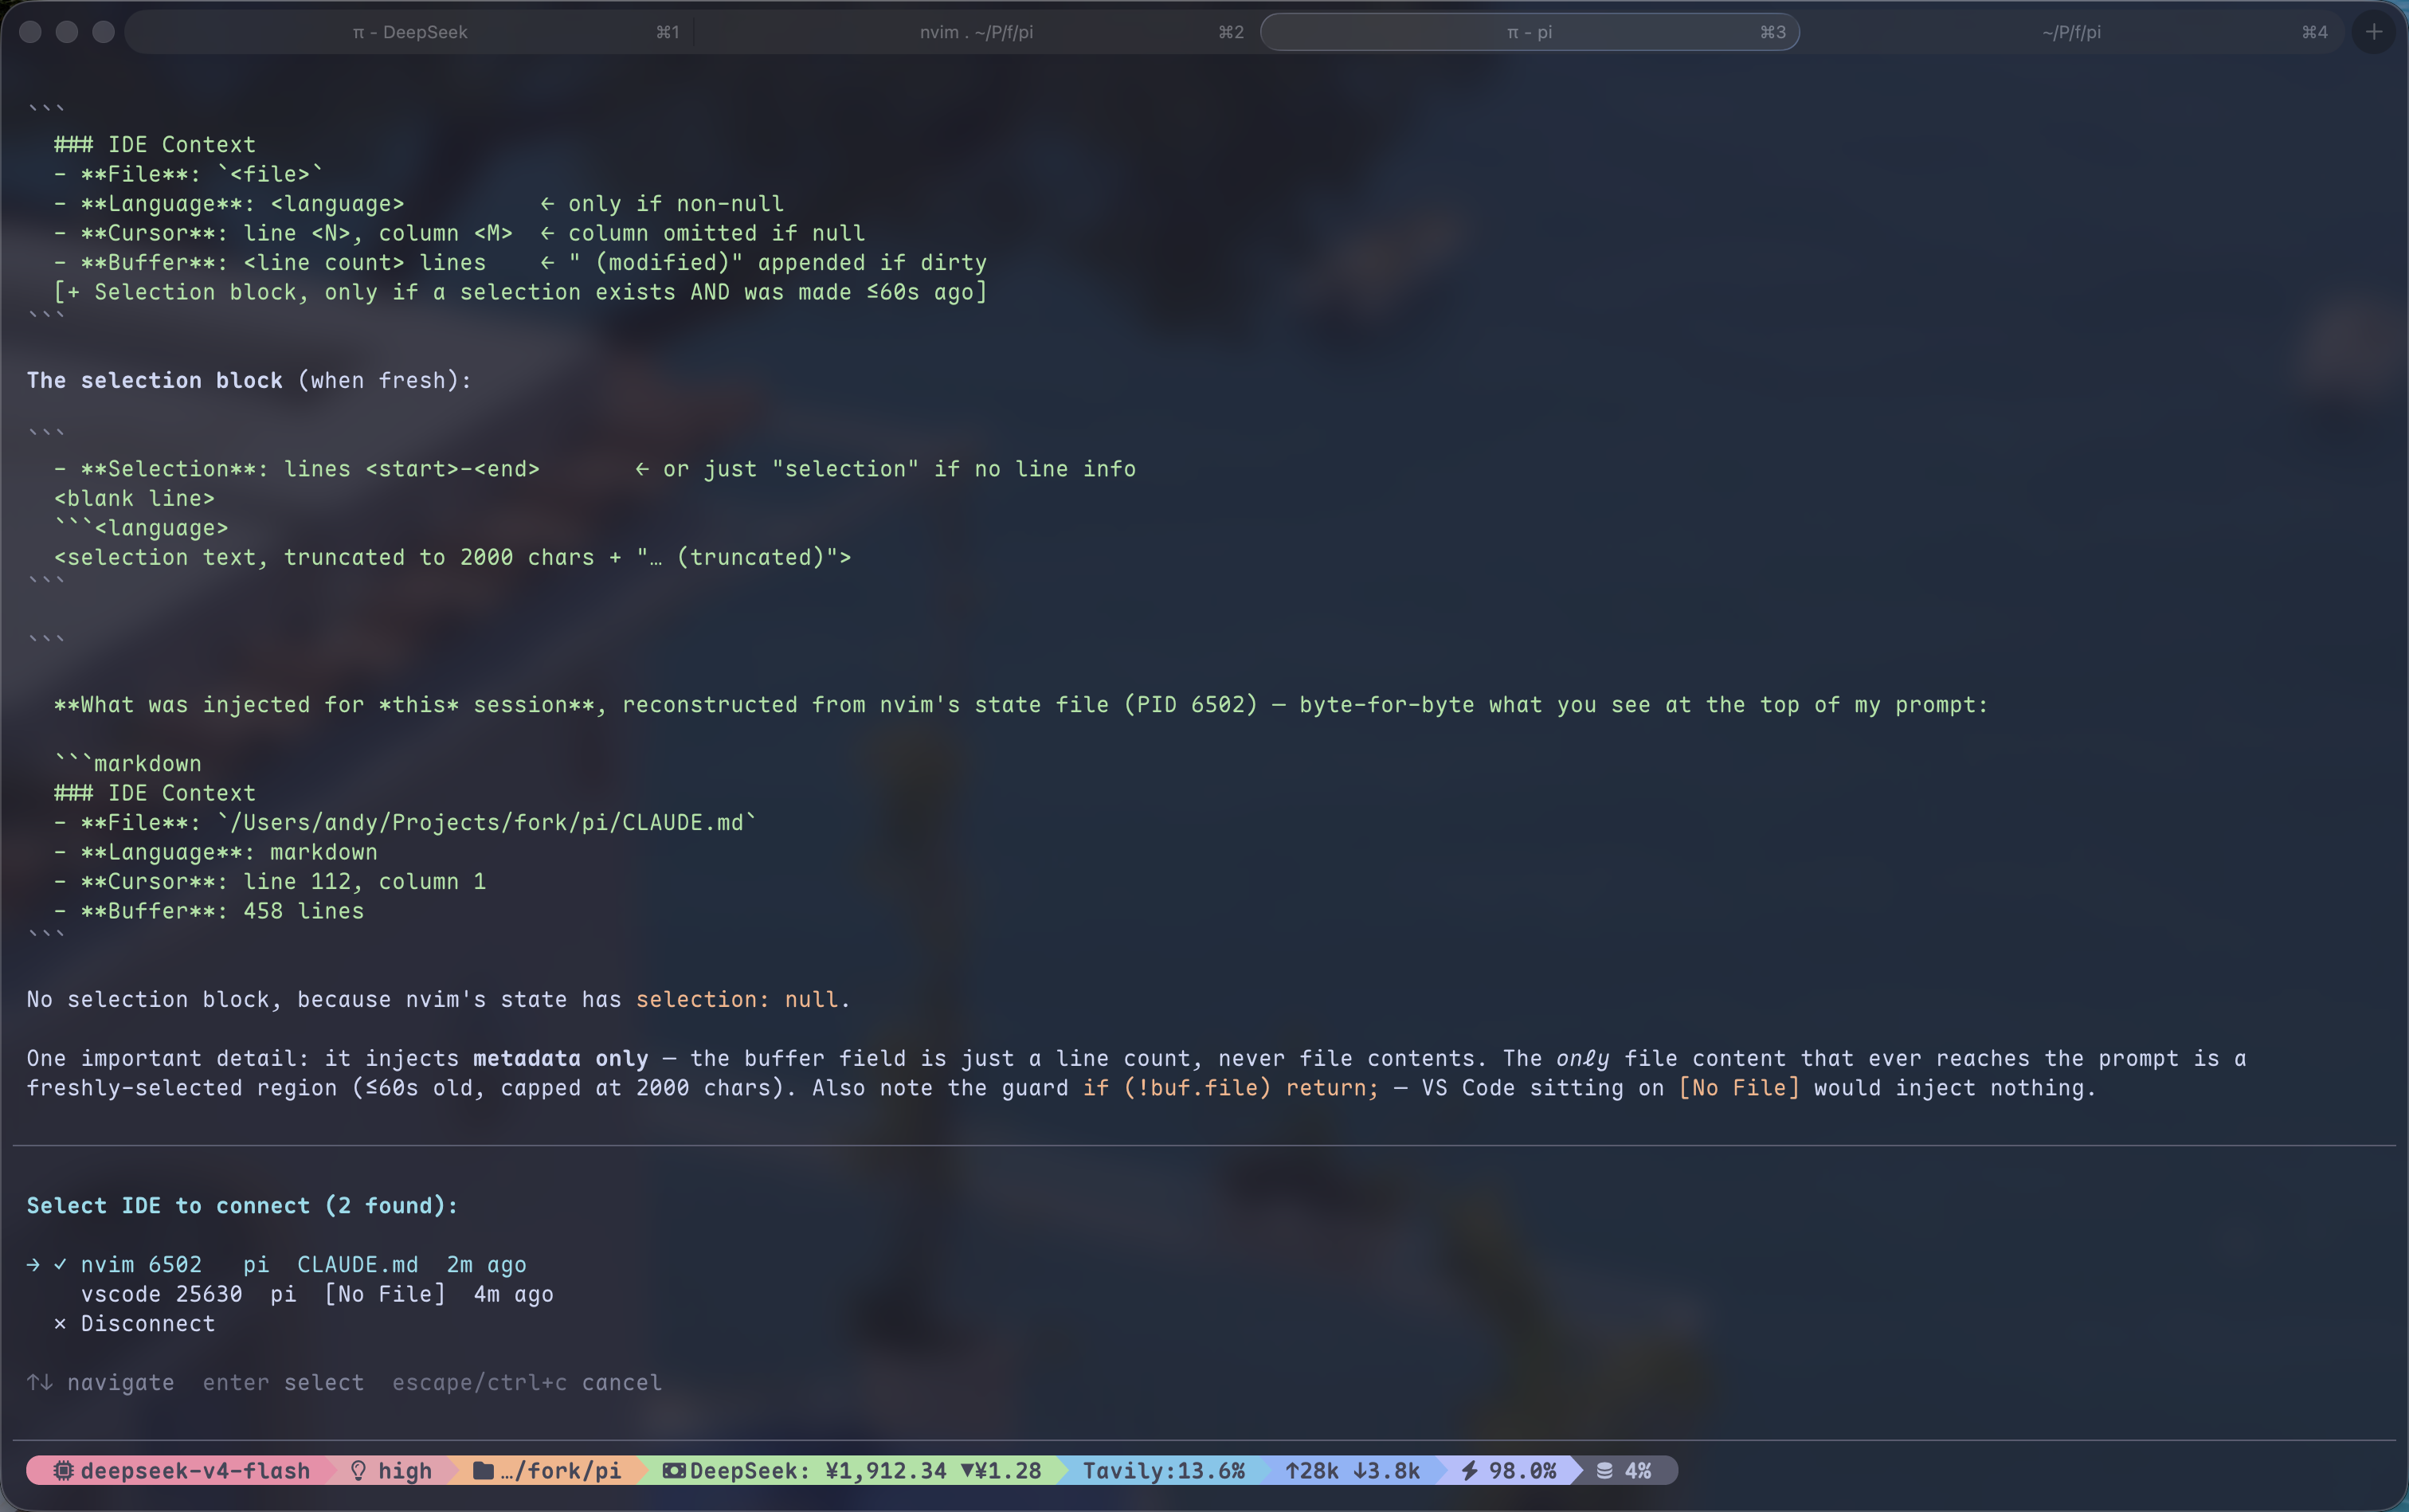Click the 4% context usage value
This screenshot has height=1512, width=2409.
(1638, 1470)
